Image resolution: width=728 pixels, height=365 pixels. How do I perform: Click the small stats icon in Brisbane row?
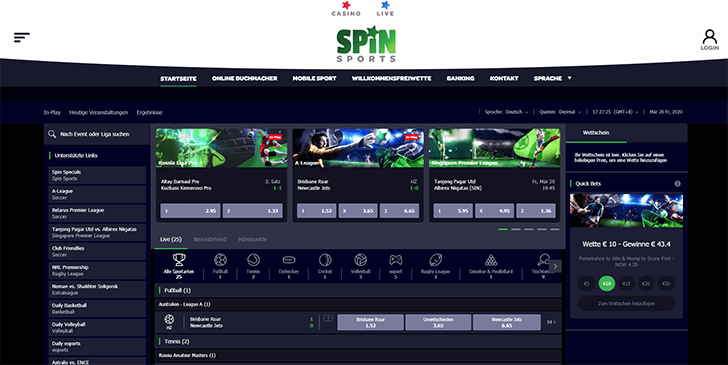328,318
